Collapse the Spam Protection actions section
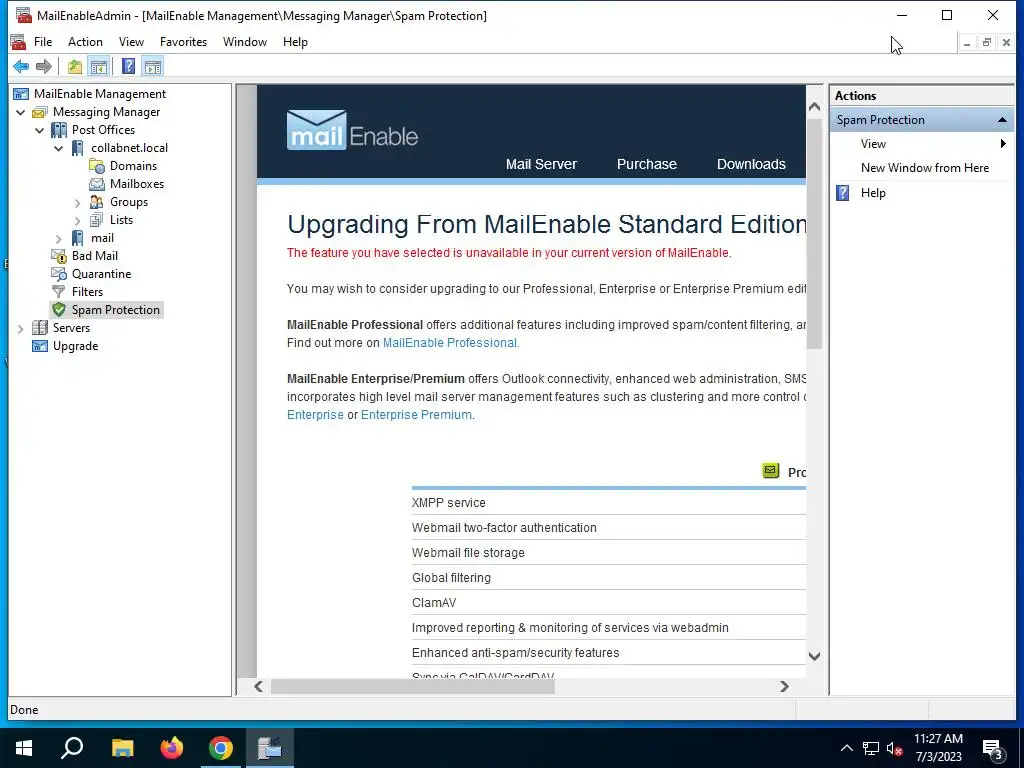The height and width of the screenshot is (768, 1024). pos(1002,120)
